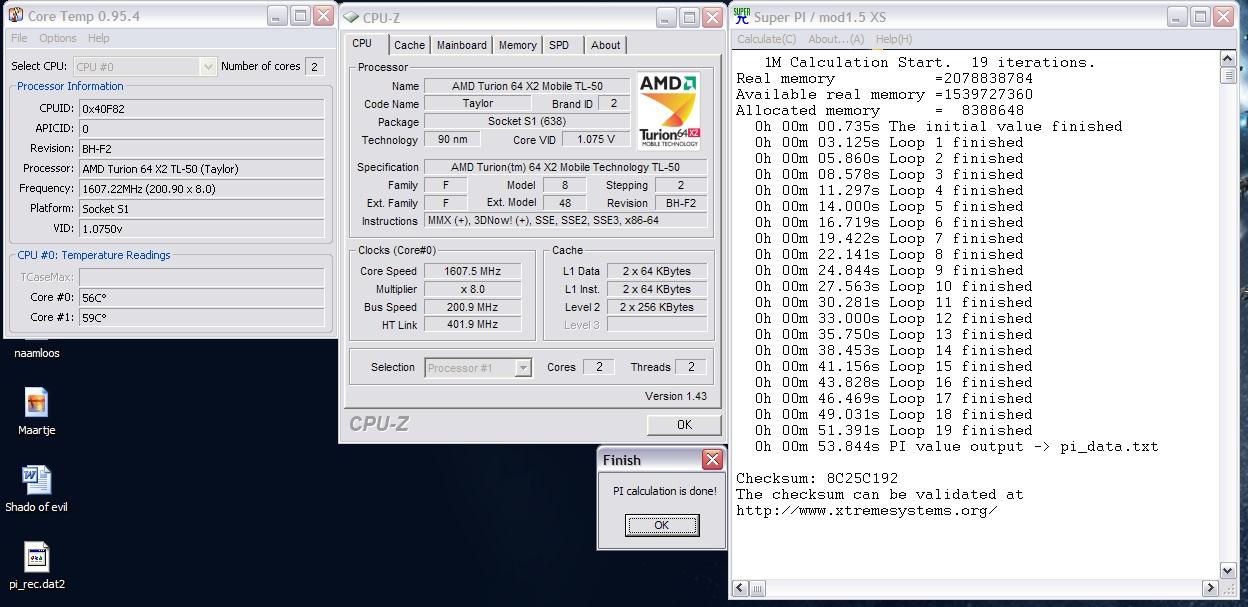Click the Bus Speed value 200.9 MHz

[x=473, y=307]
